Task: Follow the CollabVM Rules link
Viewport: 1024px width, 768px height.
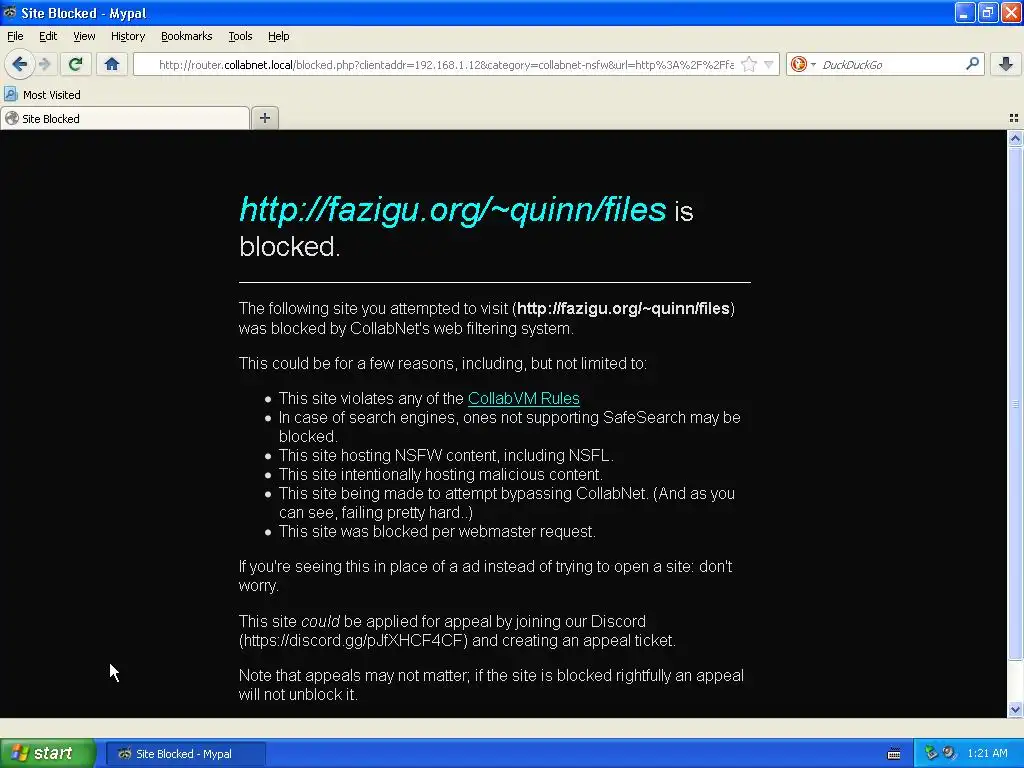Action: 524,398
